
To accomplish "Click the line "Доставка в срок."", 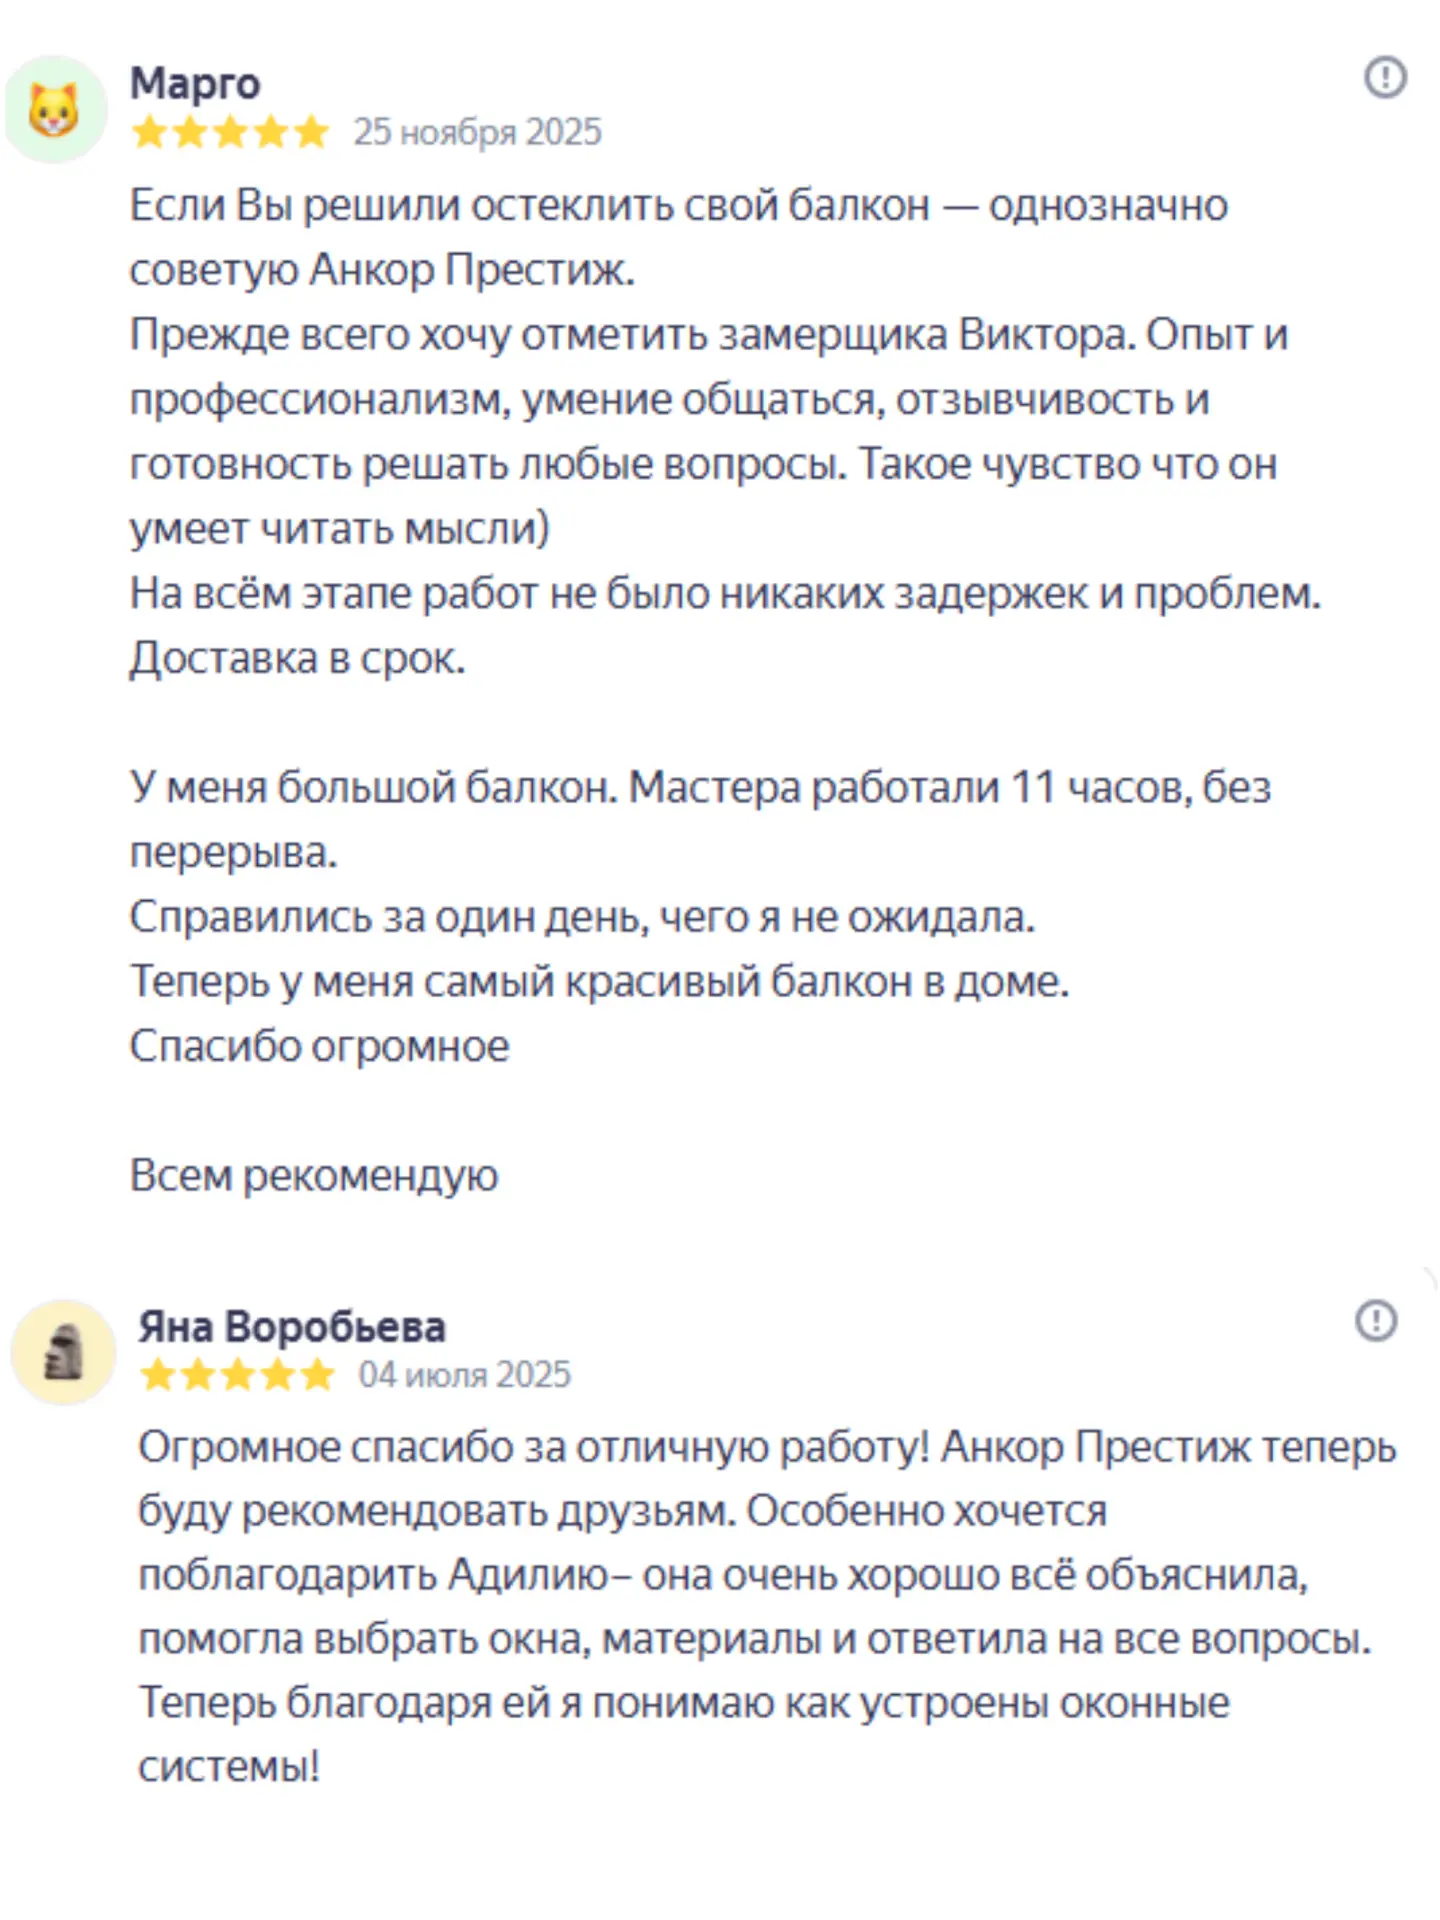I will click(298, 658).
